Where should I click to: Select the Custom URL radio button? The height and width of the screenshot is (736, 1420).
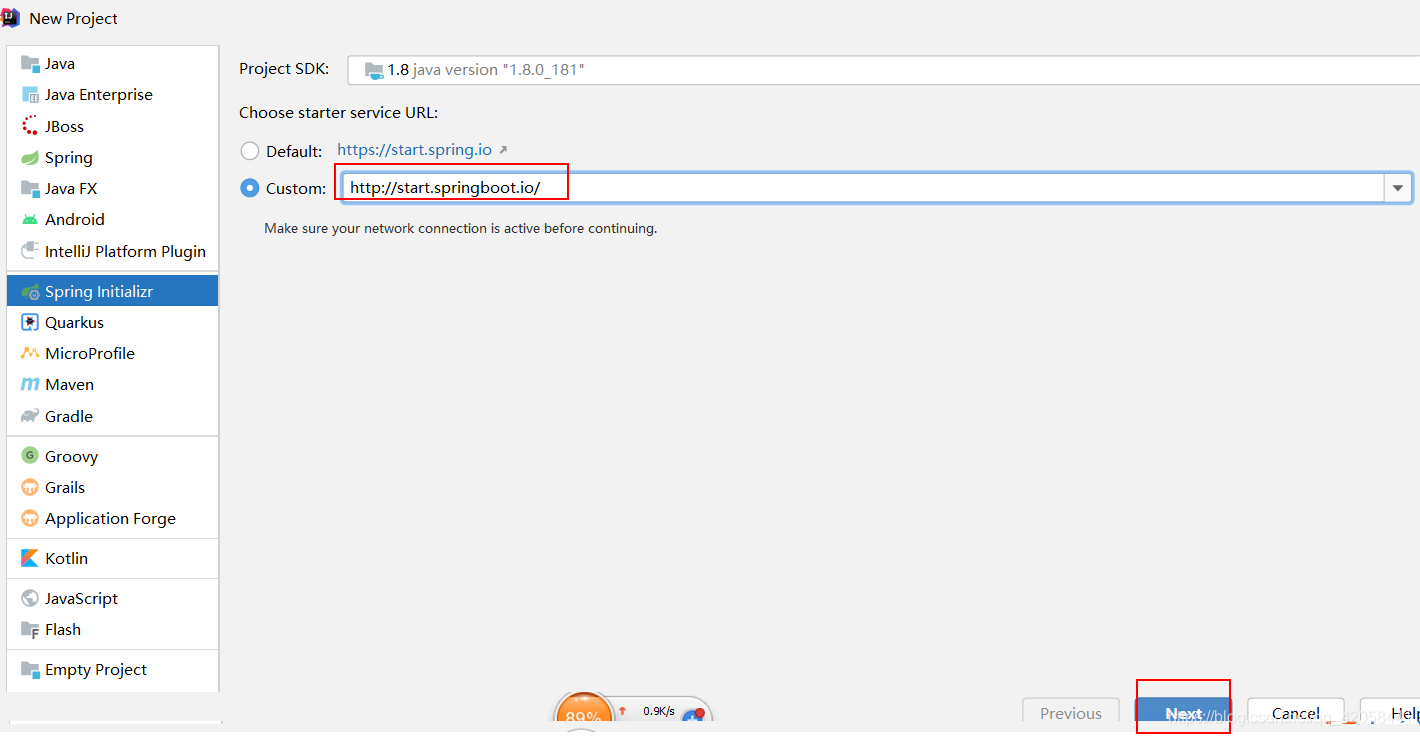click(x=250, y=188)
